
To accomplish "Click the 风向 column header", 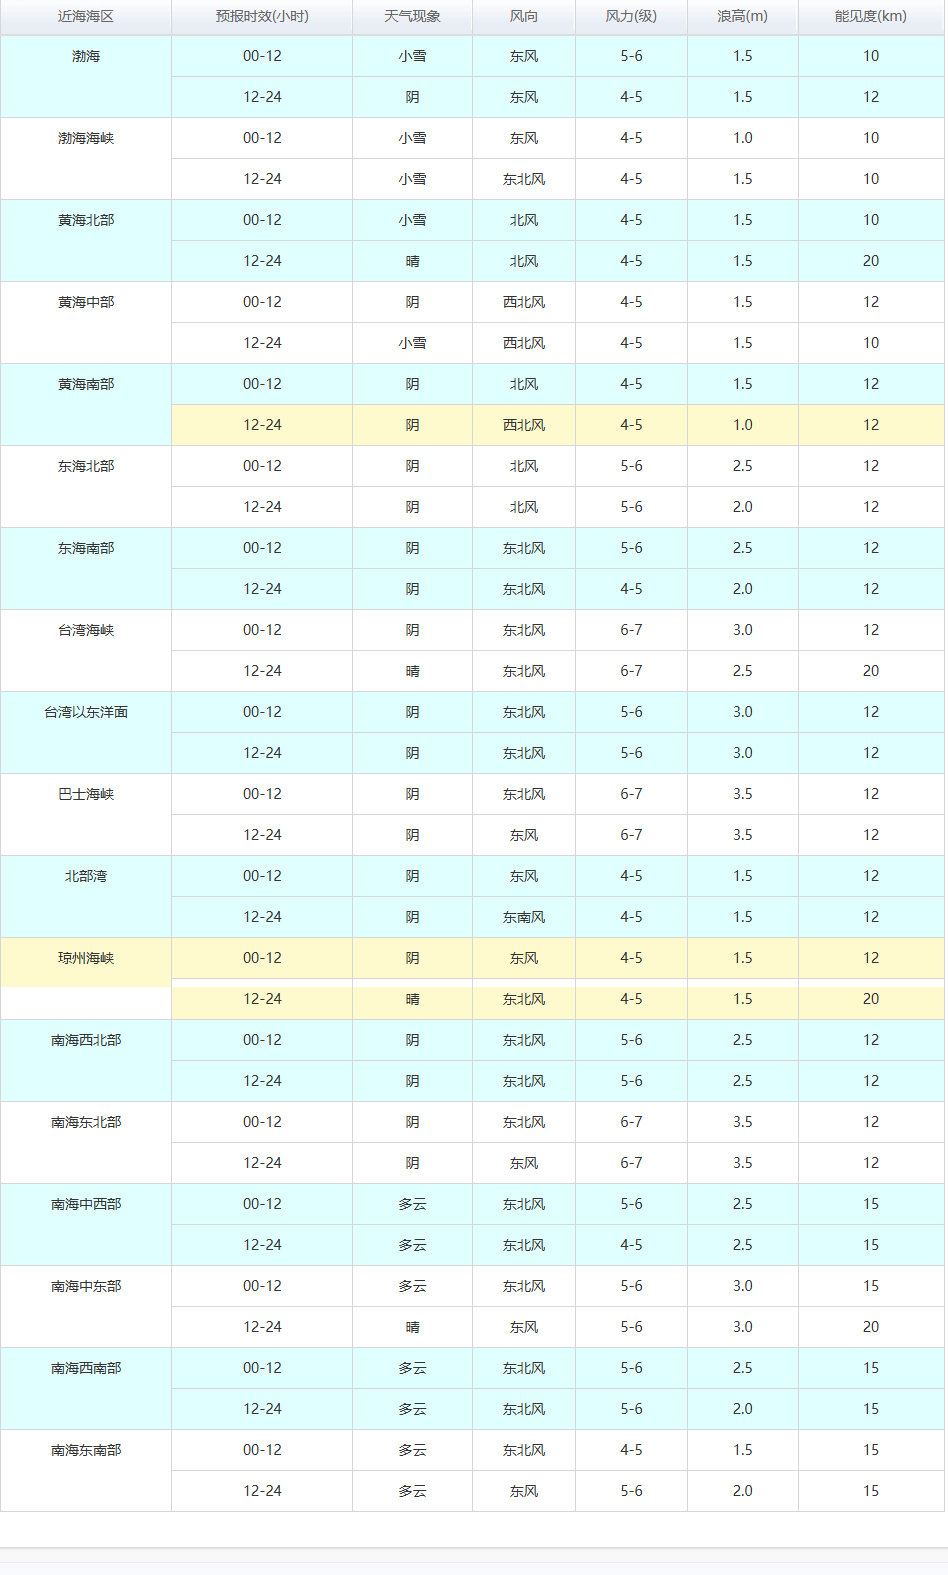I will coord(524,16).
